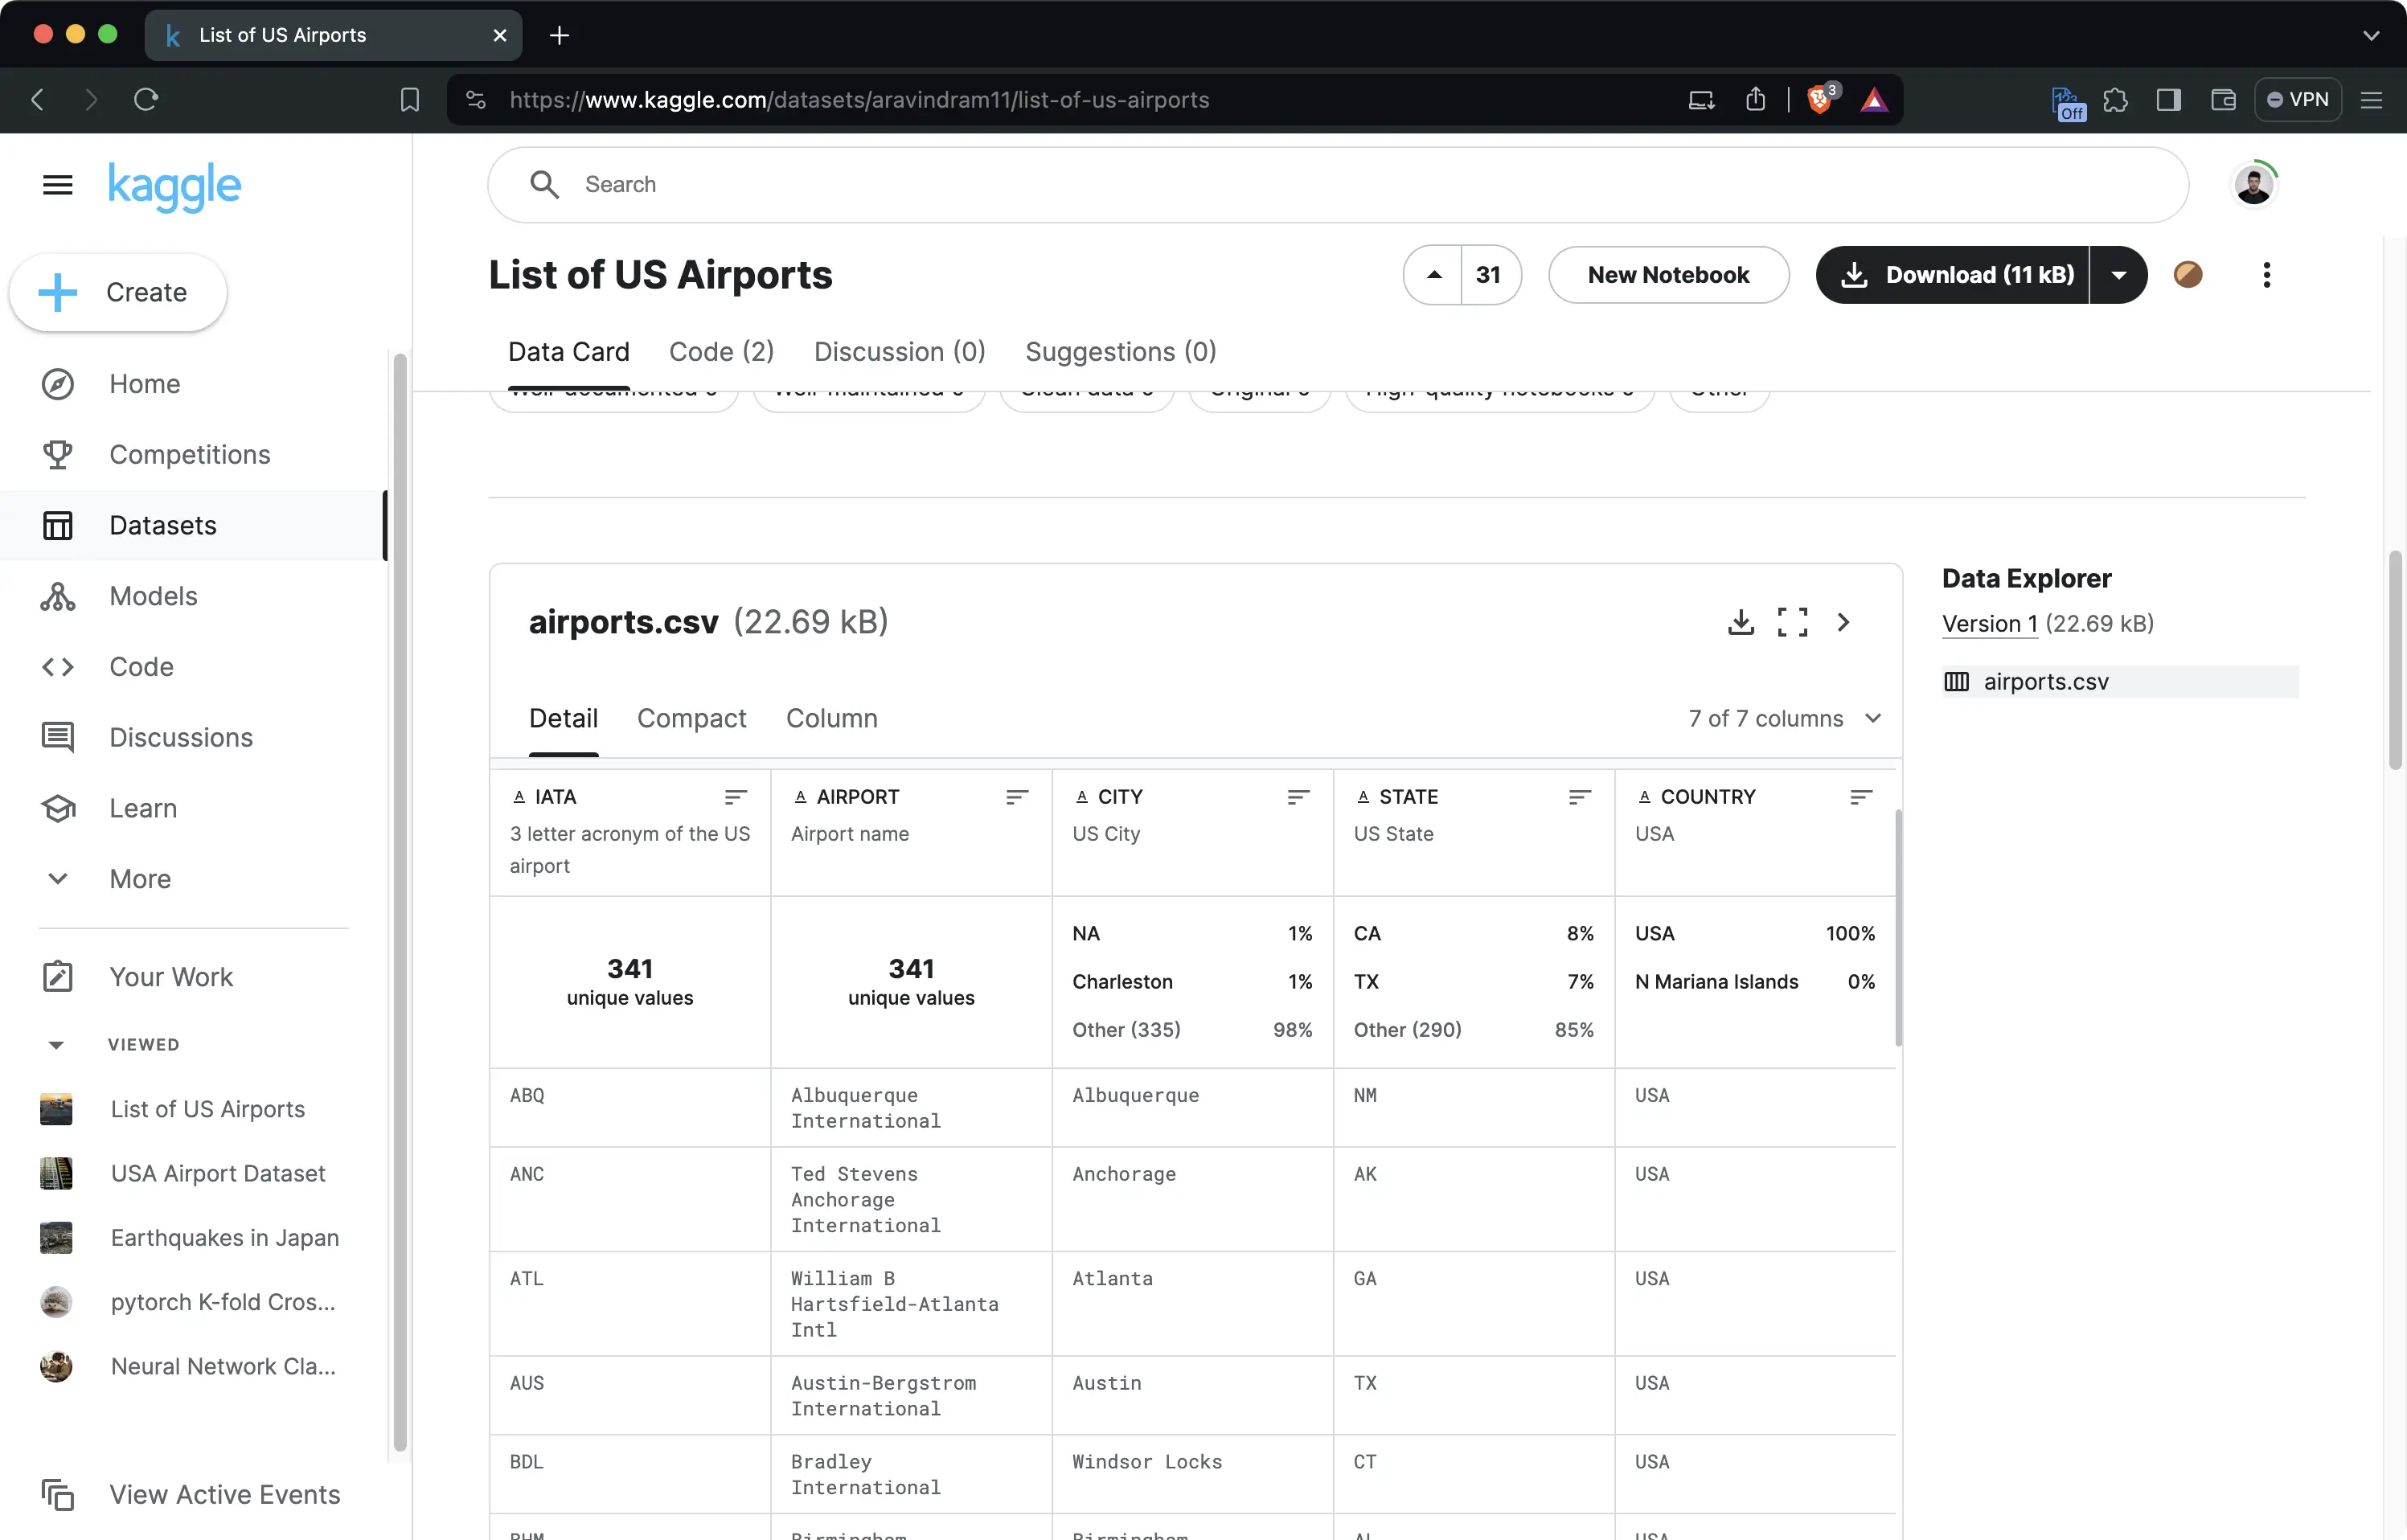Open the Download options dropdown arrow
The width and height of the screenshot is (2407, 1540).
tap(2118, 275)
